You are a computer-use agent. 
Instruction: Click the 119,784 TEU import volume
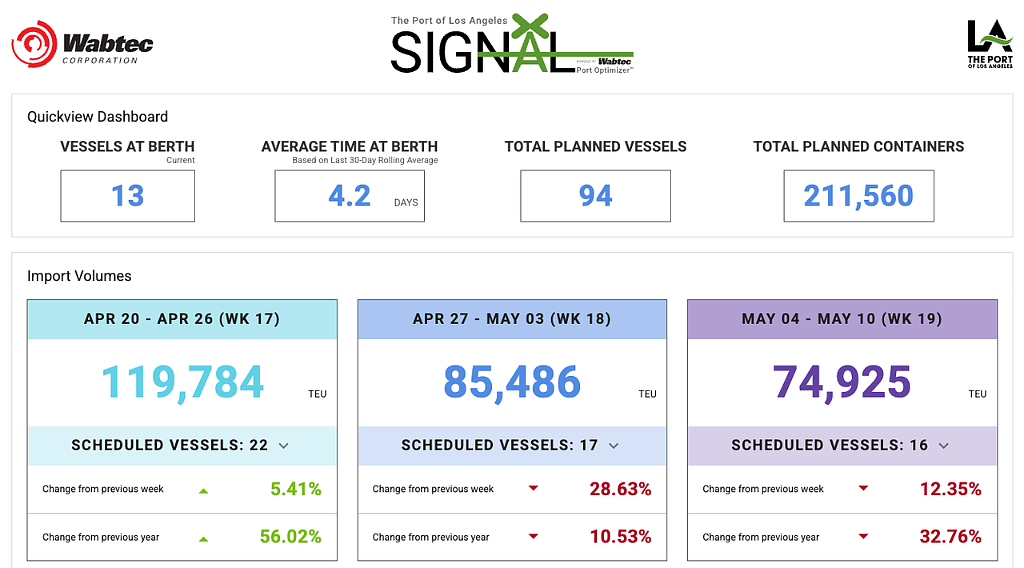pyautogui.click(x=182, y=382)
